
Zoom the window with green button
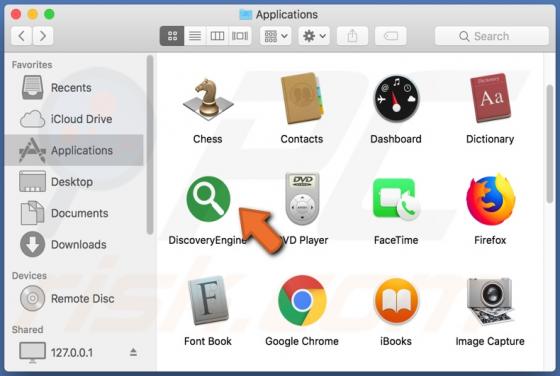(x=49, y=14)
